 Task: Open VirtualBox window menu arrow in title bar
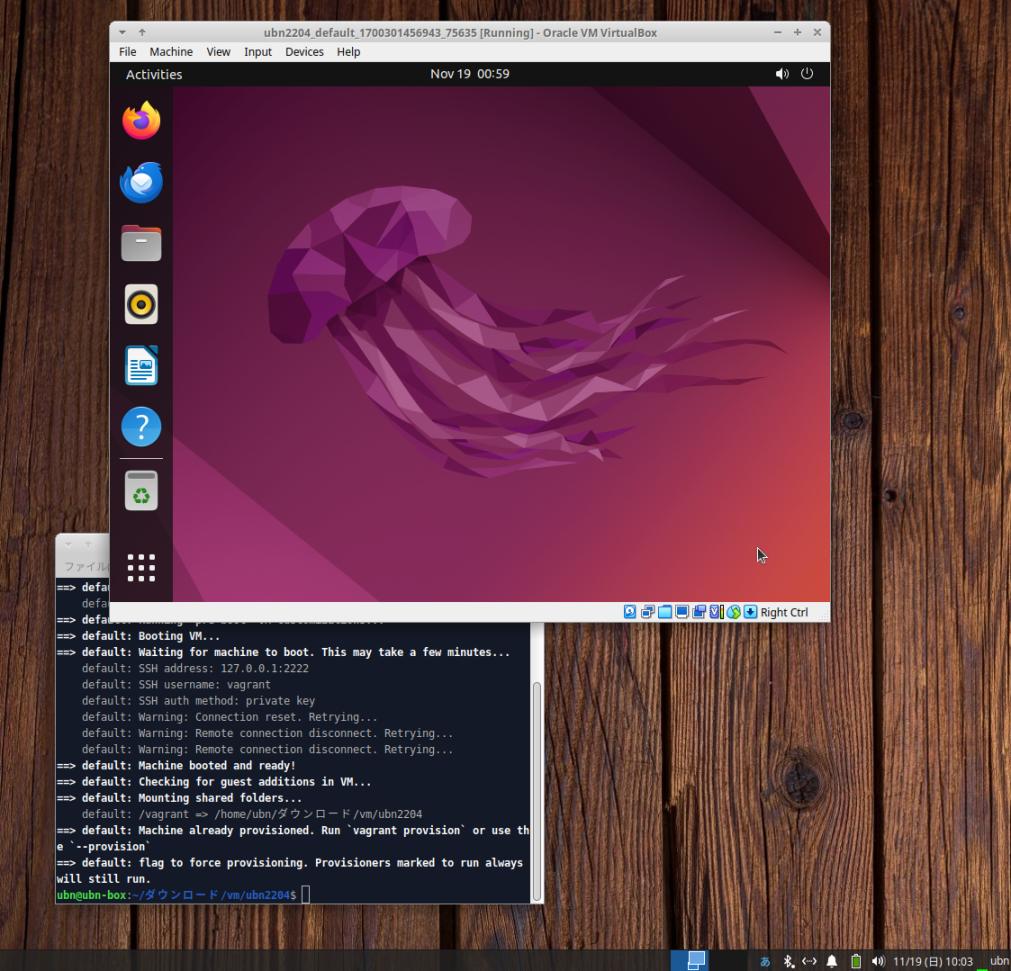[x=122, y=32]
